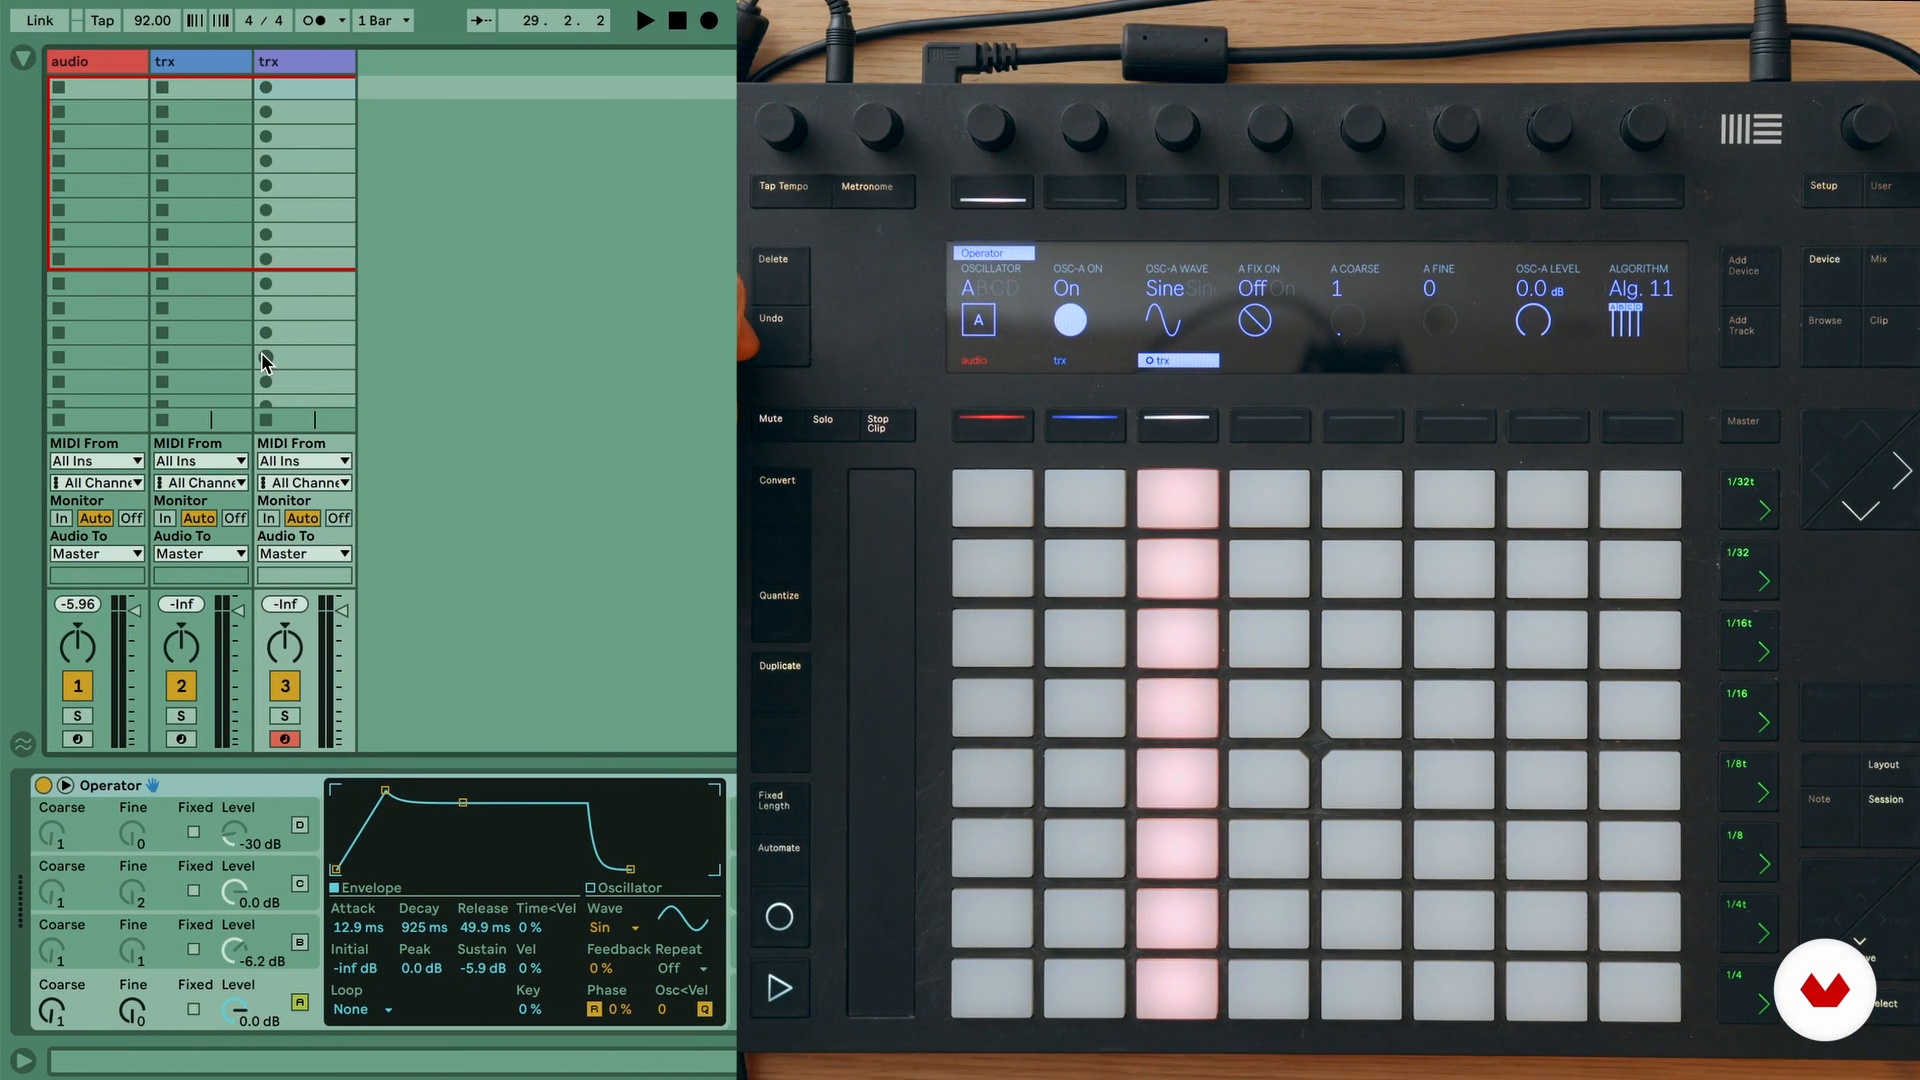Image resolution: width=1920 pixels, height=1080 pixels.
Task: Start playback with the transport Play button
Action: coord(645,20)
